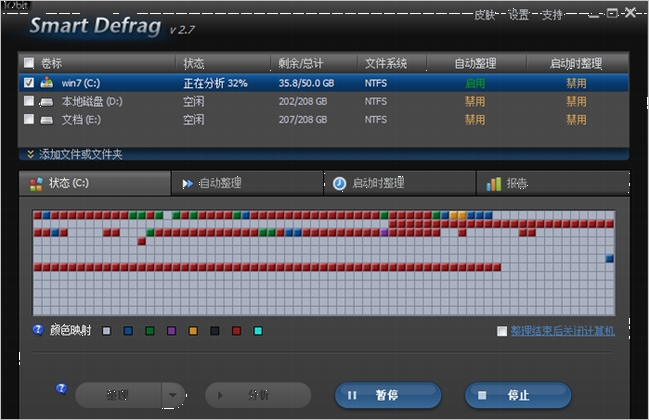Check the 本地磁盘 (D:) drive checkbox
This screenshot has width=649, height=420.
(29, 101)
